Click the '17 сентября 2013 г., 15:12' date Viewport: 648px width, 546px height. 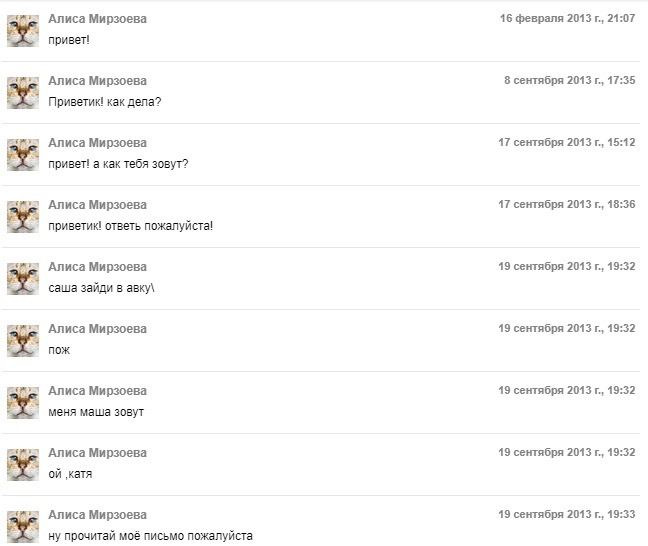(566, 143)
